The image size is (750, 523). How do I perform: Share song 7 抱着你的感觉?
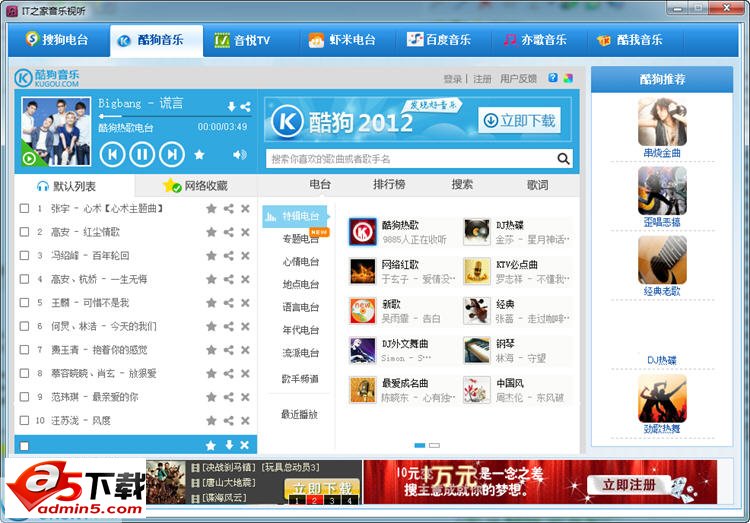pos(229,350)
